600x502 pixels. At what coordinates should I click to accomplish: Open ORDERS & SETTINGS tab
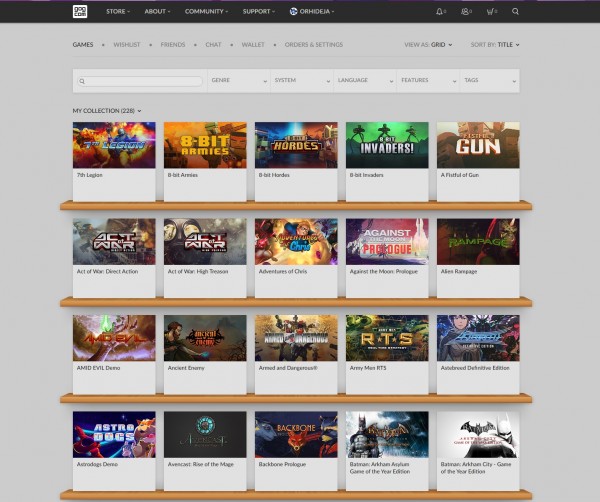[314, 45]
